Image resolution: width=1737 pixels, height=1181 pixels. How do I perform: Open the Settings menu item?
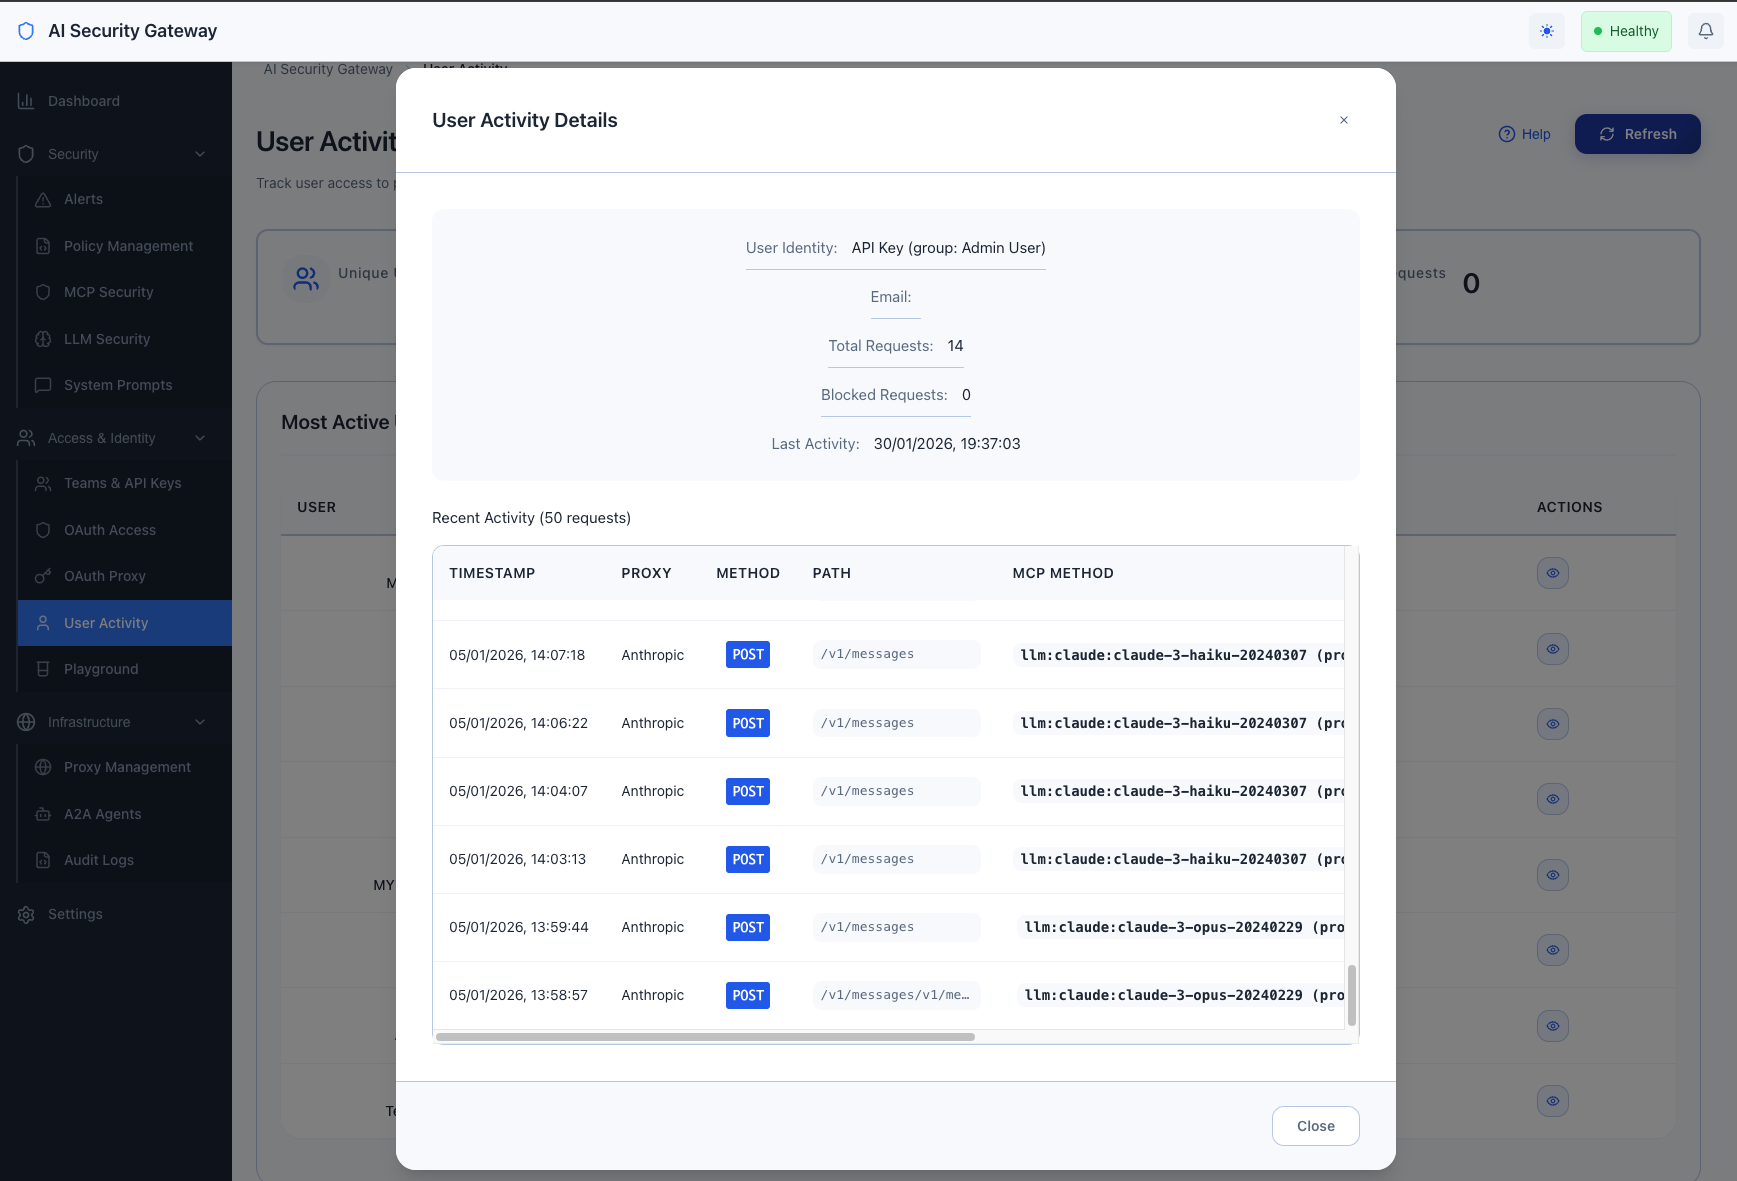(75, 914)
